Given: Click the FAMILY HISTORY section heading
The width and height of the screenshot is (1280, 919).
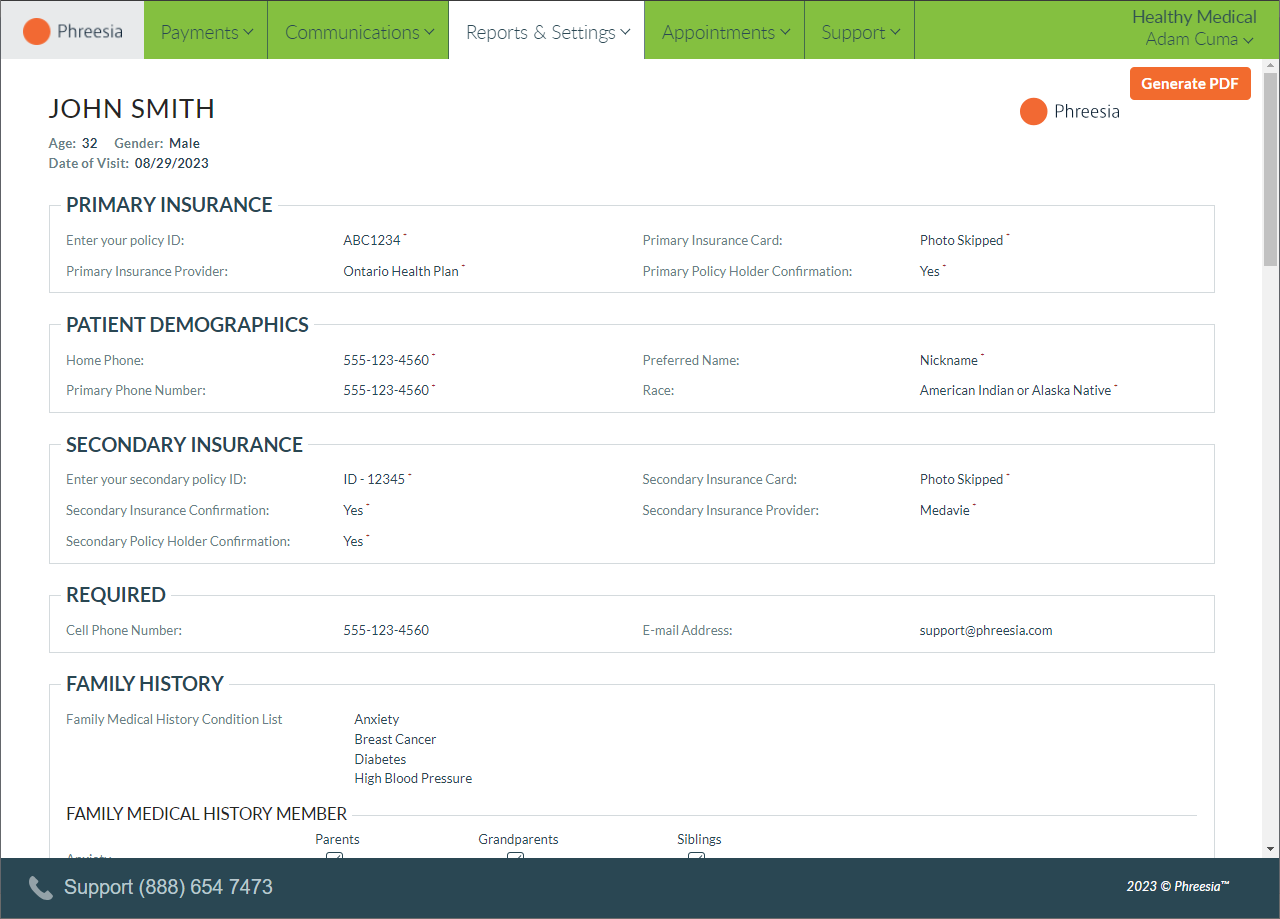Looking at the screenshot, I should pyautogui.click(x=145, y=684).
